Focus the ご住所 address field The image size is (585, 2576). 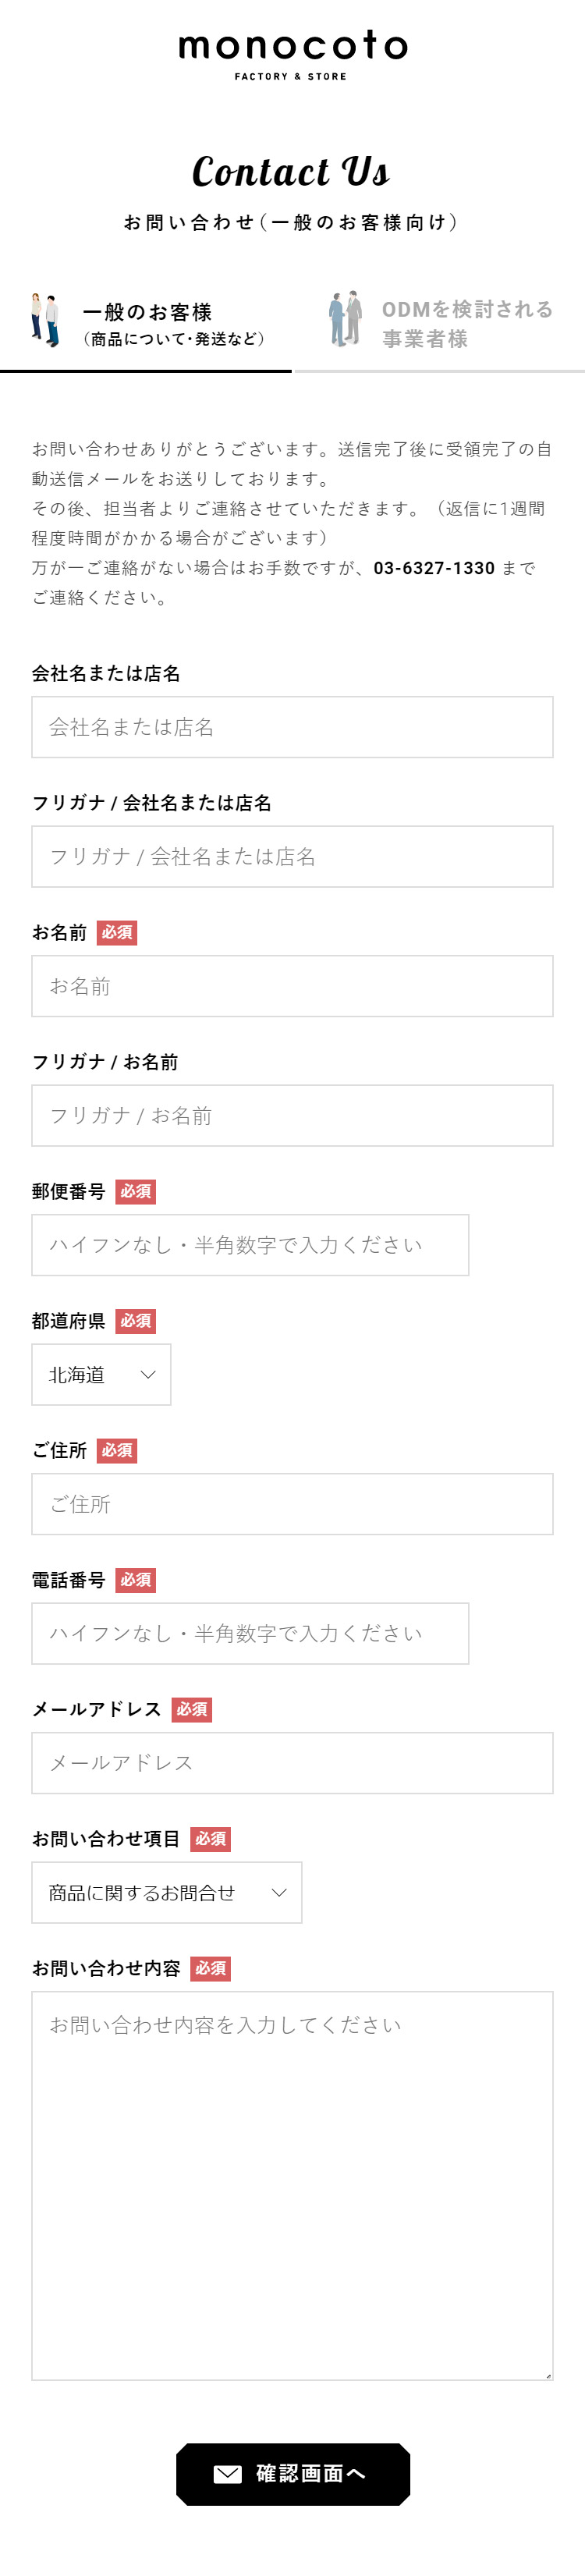[292, 1504]
